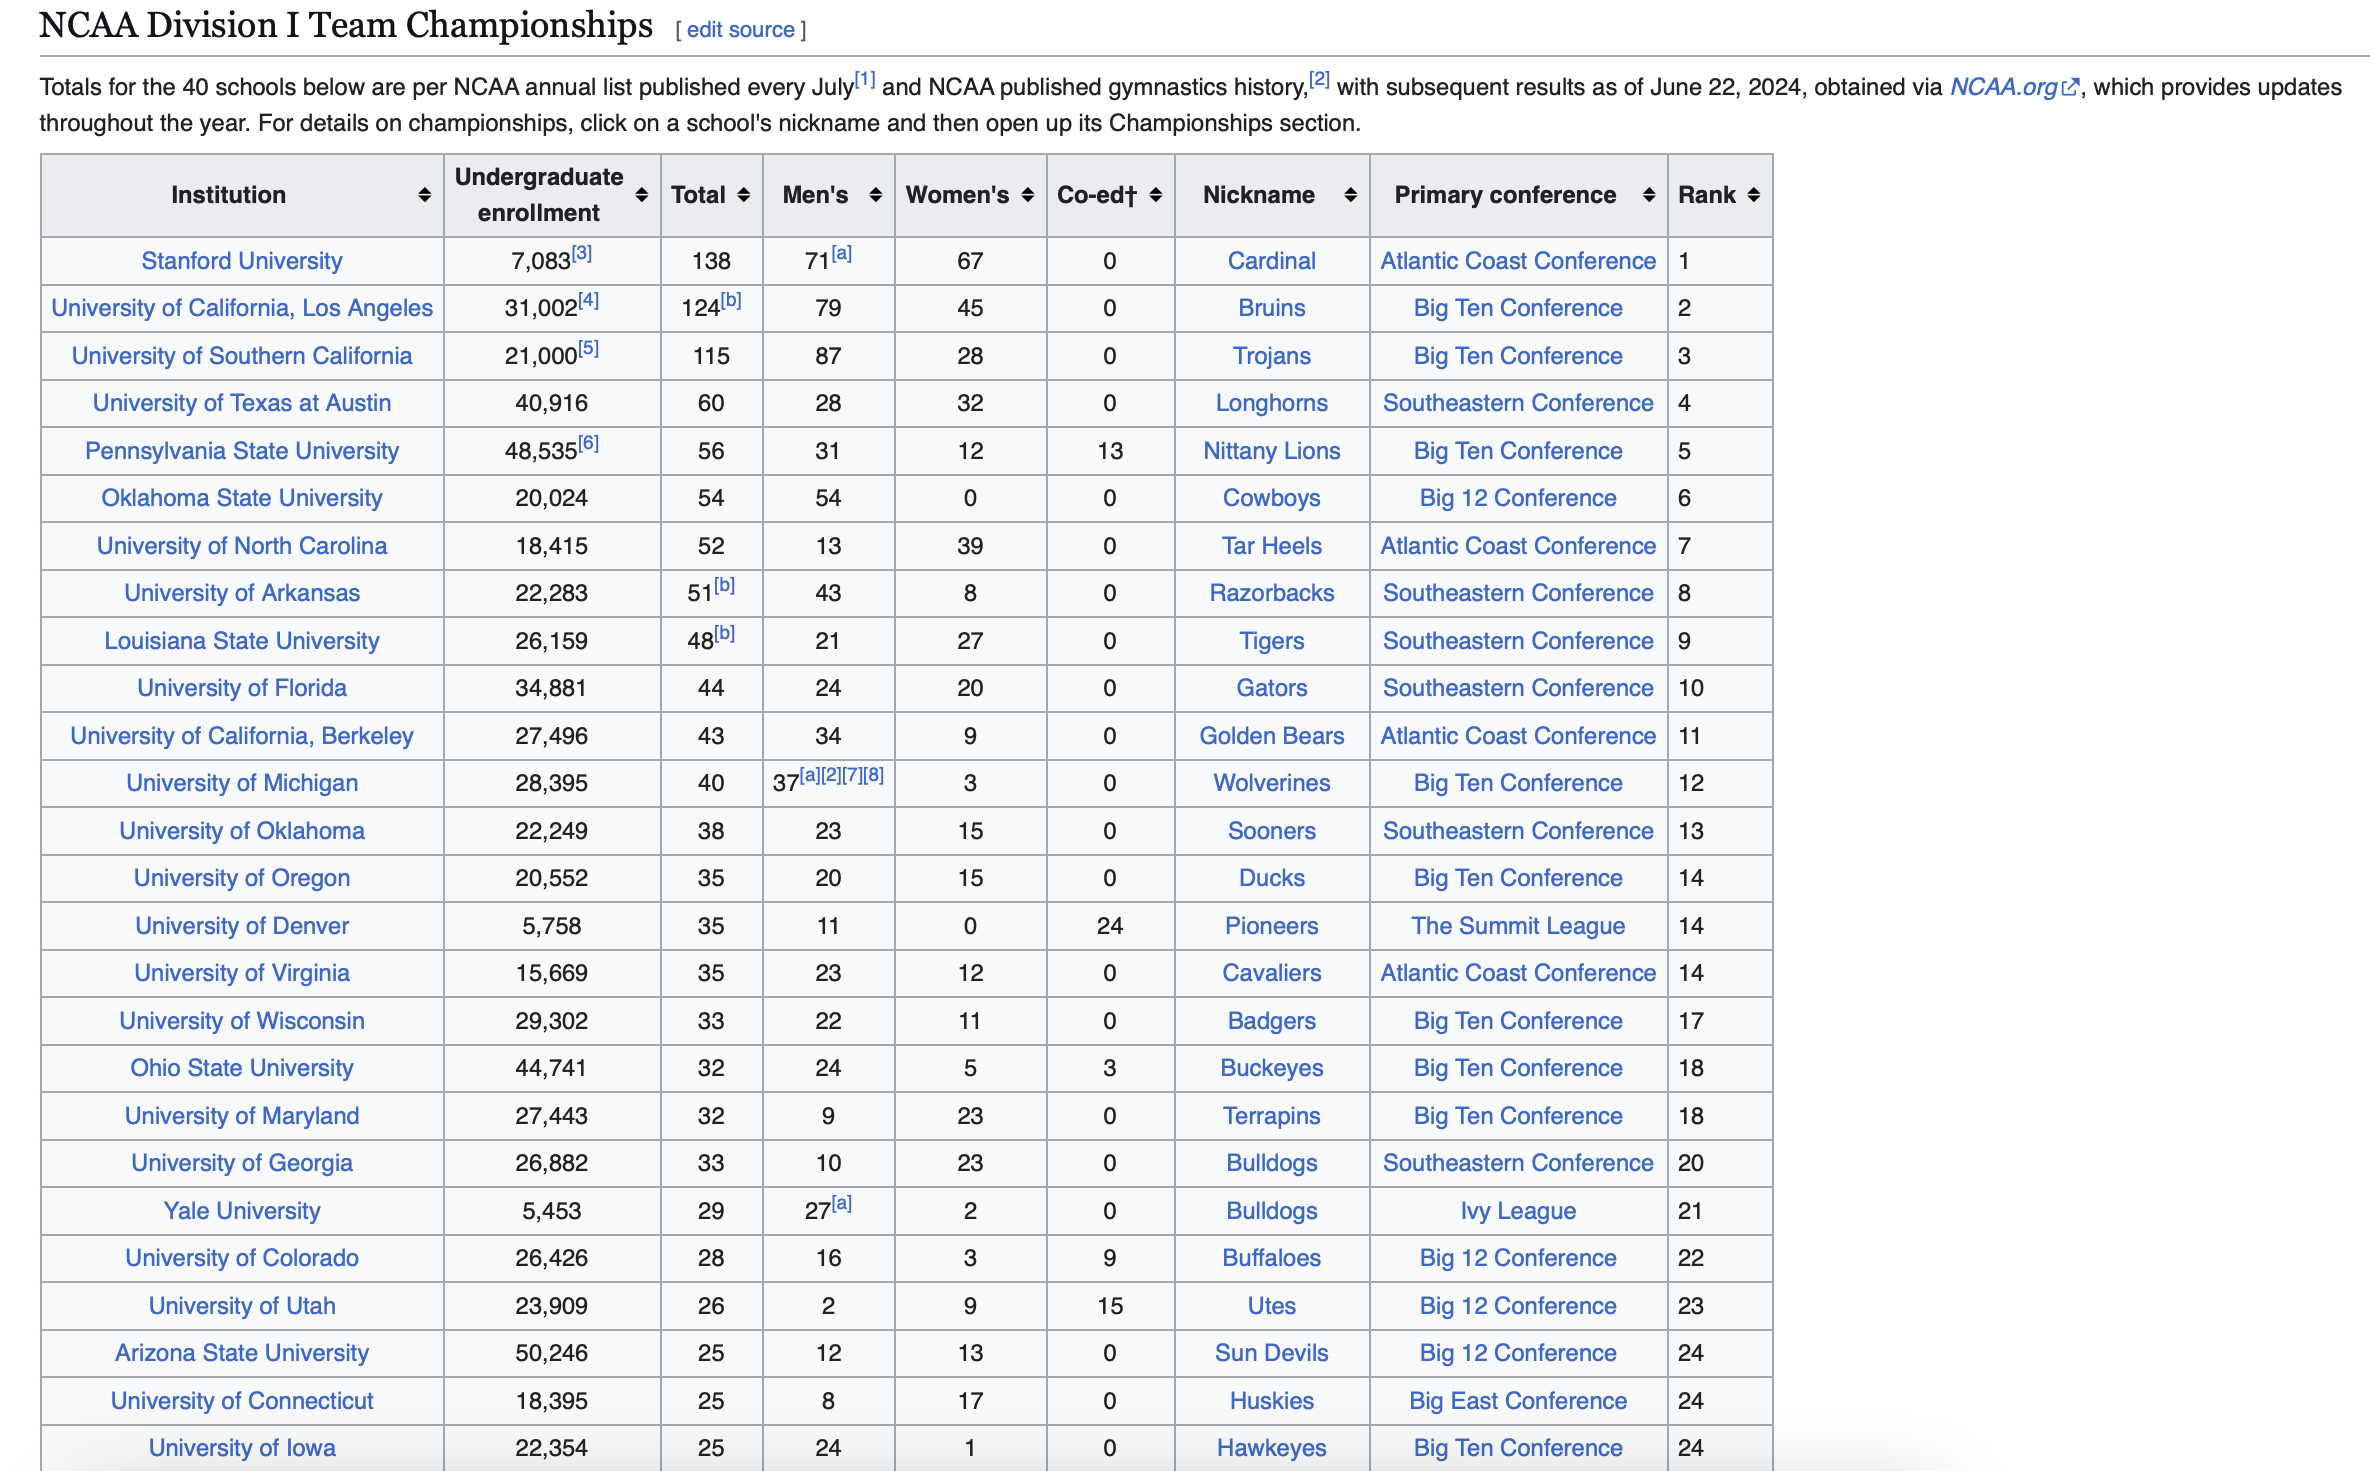Open the Bruins nickname link

1272,308
